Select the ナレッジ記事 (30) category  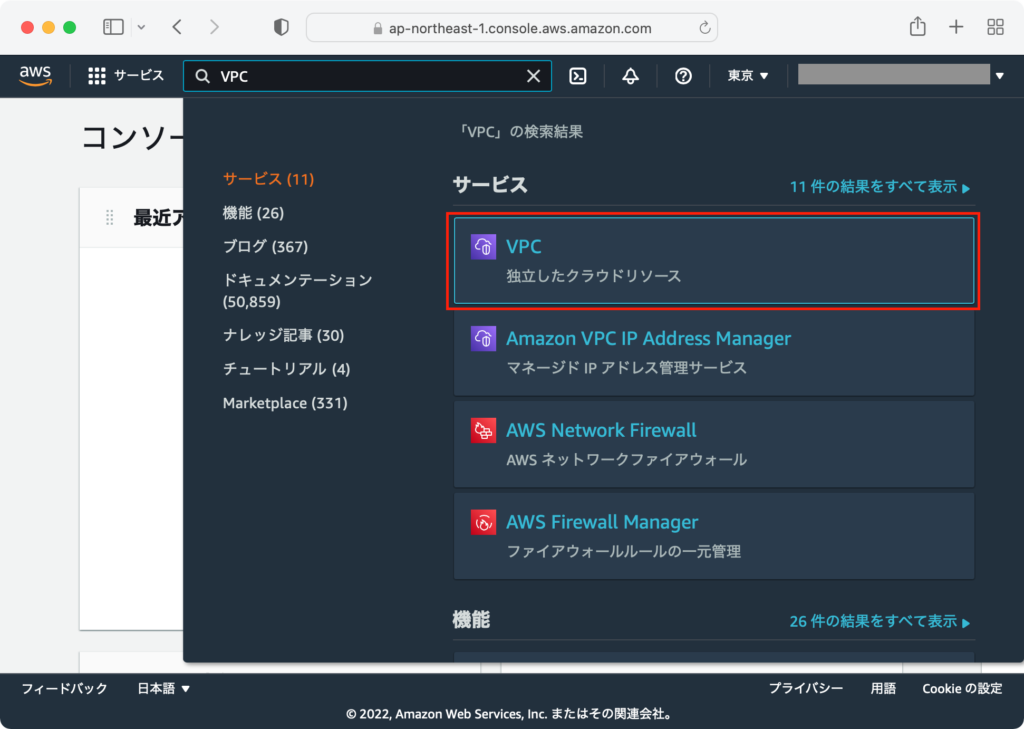tap(283, 335)
